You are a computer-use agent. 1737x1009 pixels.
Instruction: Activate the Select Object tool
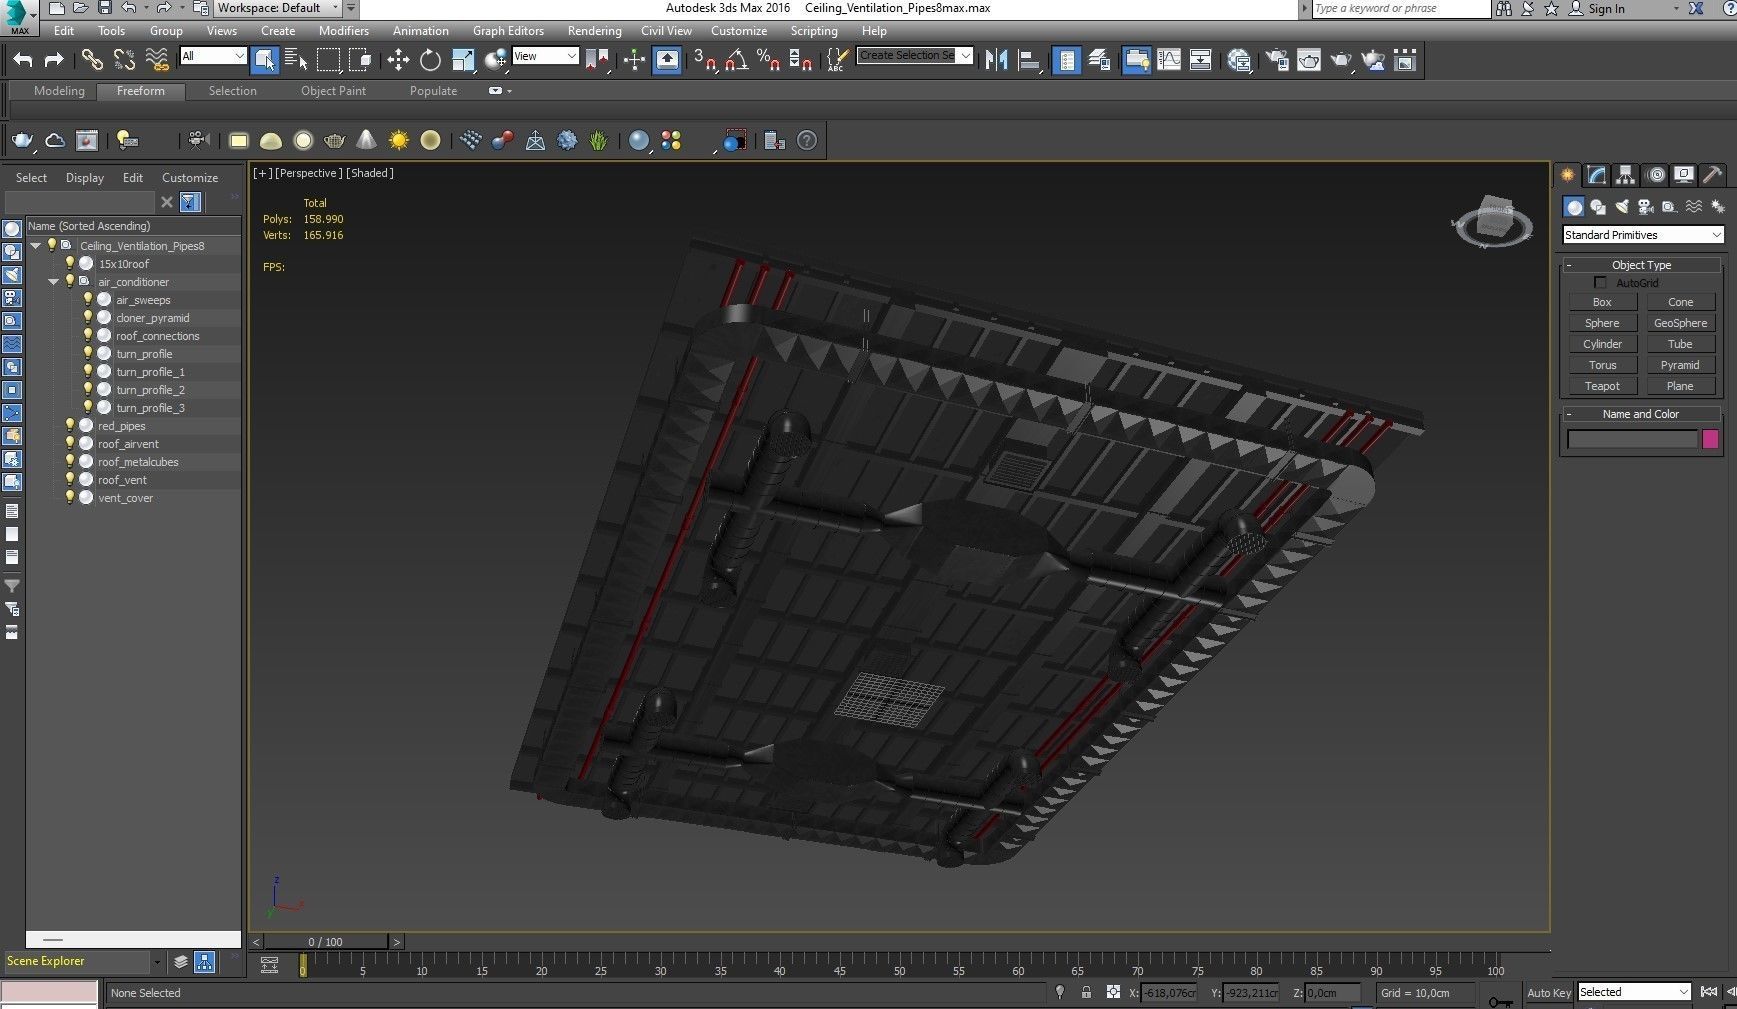tap(264, 60)
